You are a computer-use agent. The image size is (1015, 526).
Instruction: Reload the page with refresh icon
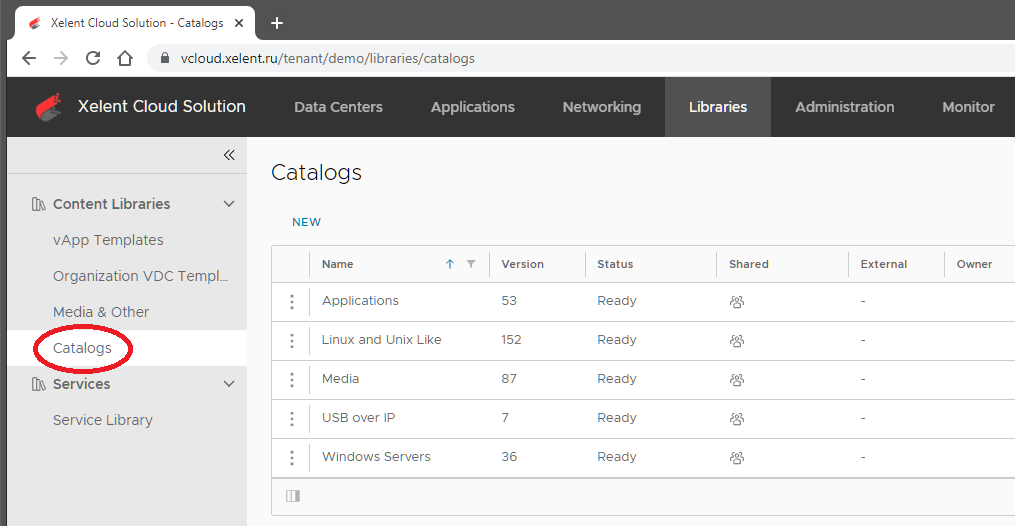tap(93, 58)
